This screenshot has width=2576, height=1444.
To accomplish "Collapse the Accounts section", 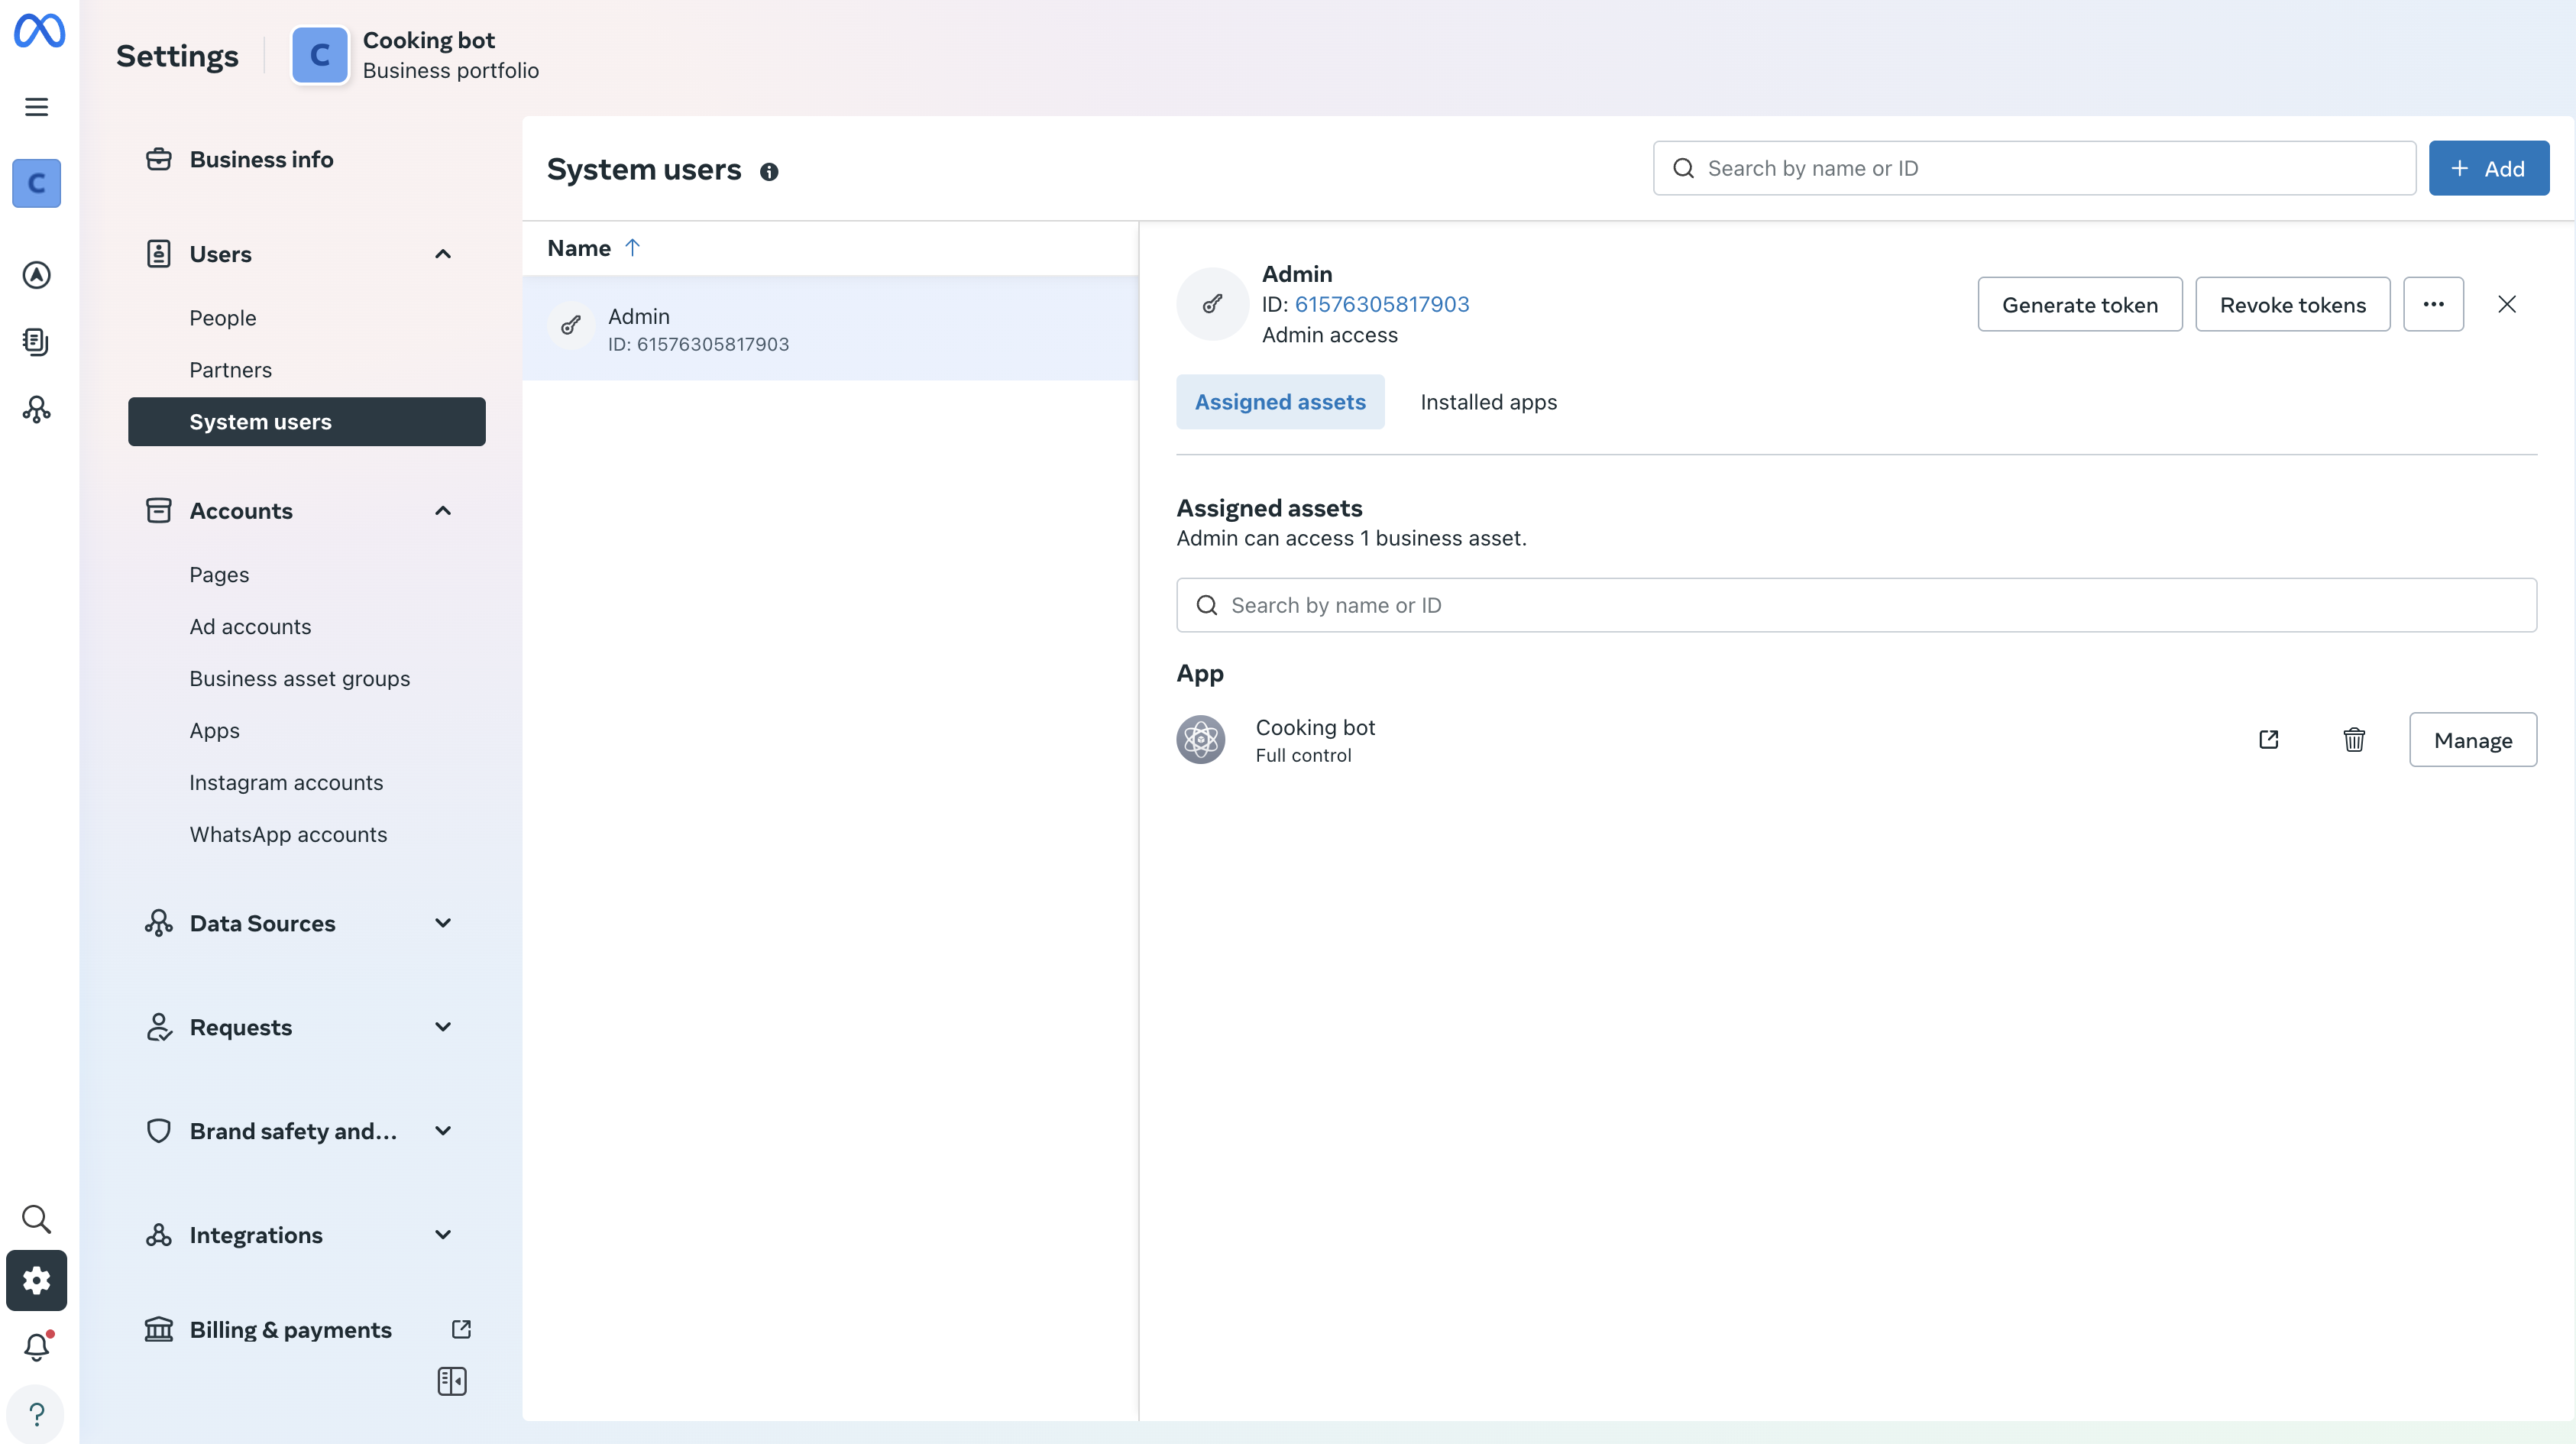I will point(443,511).
